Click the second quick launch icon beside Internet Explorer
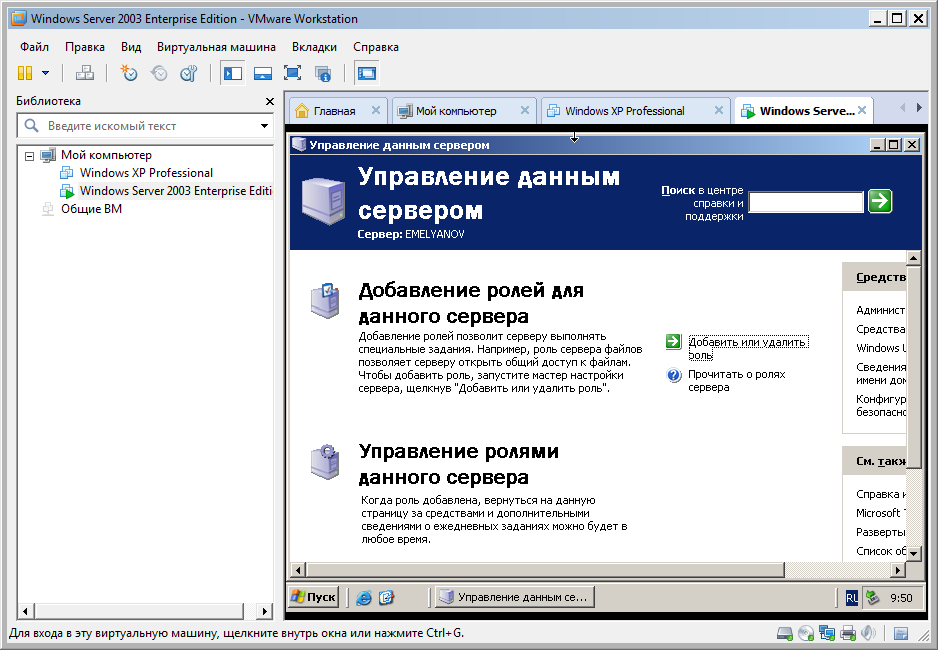 386,597
